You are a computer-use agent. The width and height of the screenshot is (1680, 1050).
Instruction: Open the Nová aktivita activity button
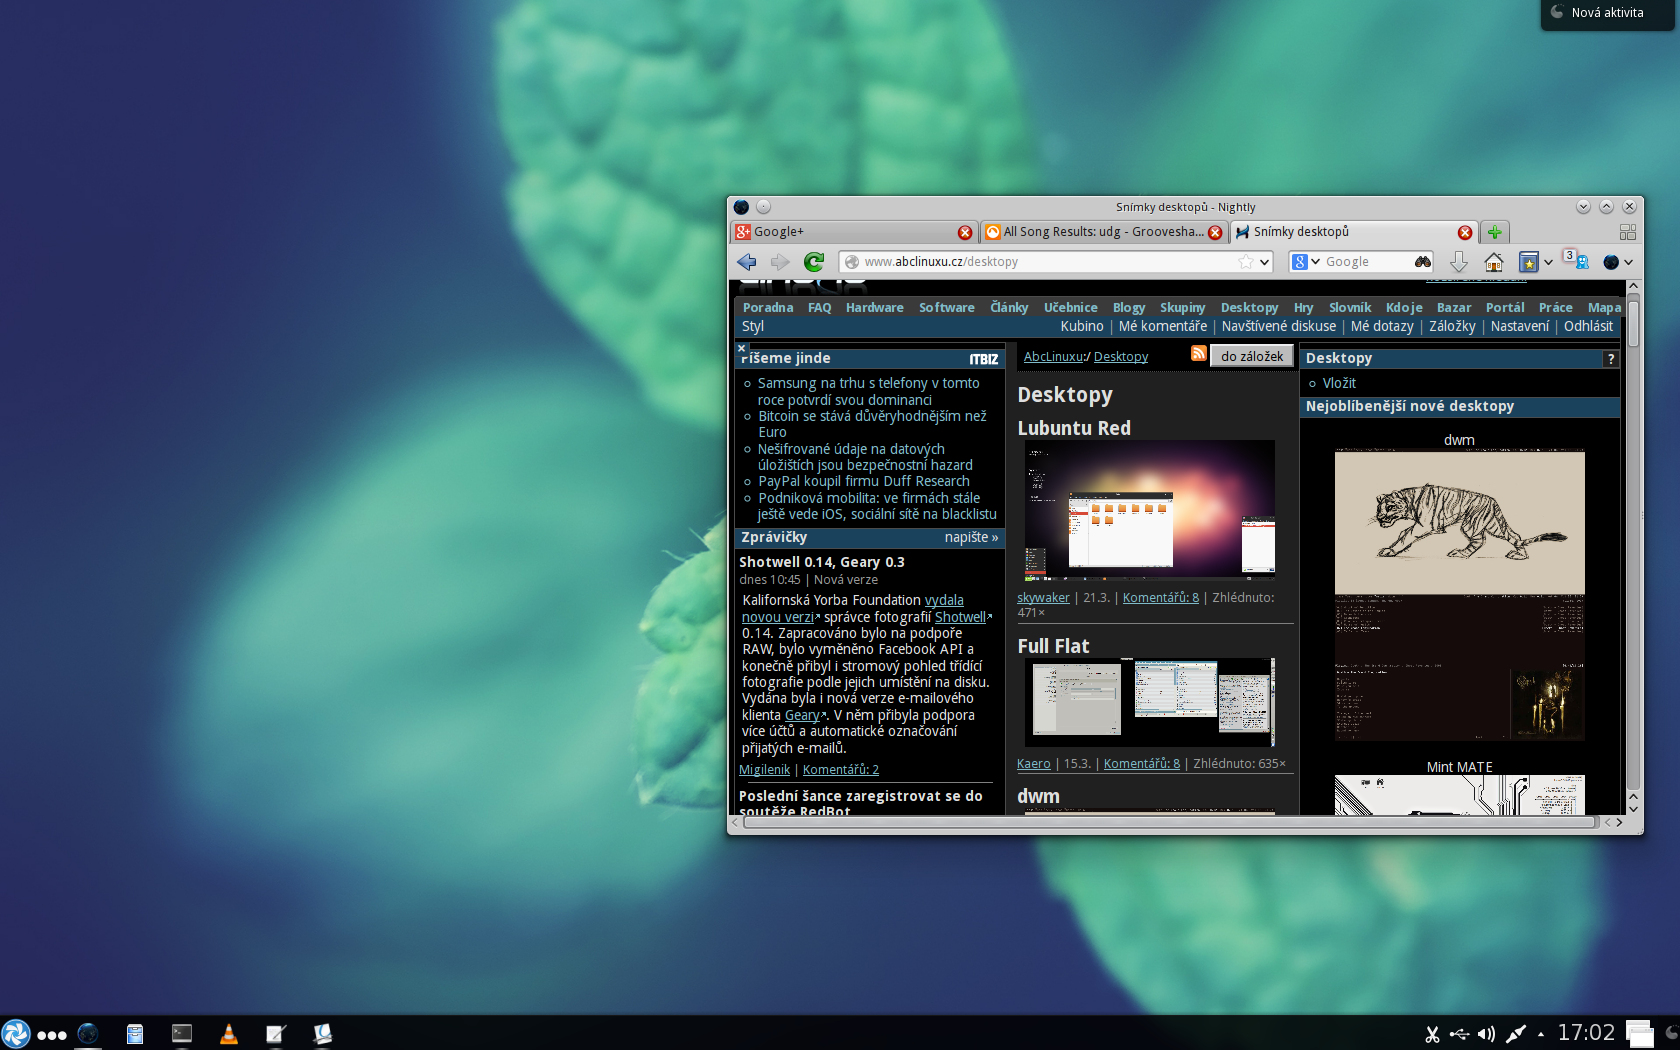(x=1608, y=13)
